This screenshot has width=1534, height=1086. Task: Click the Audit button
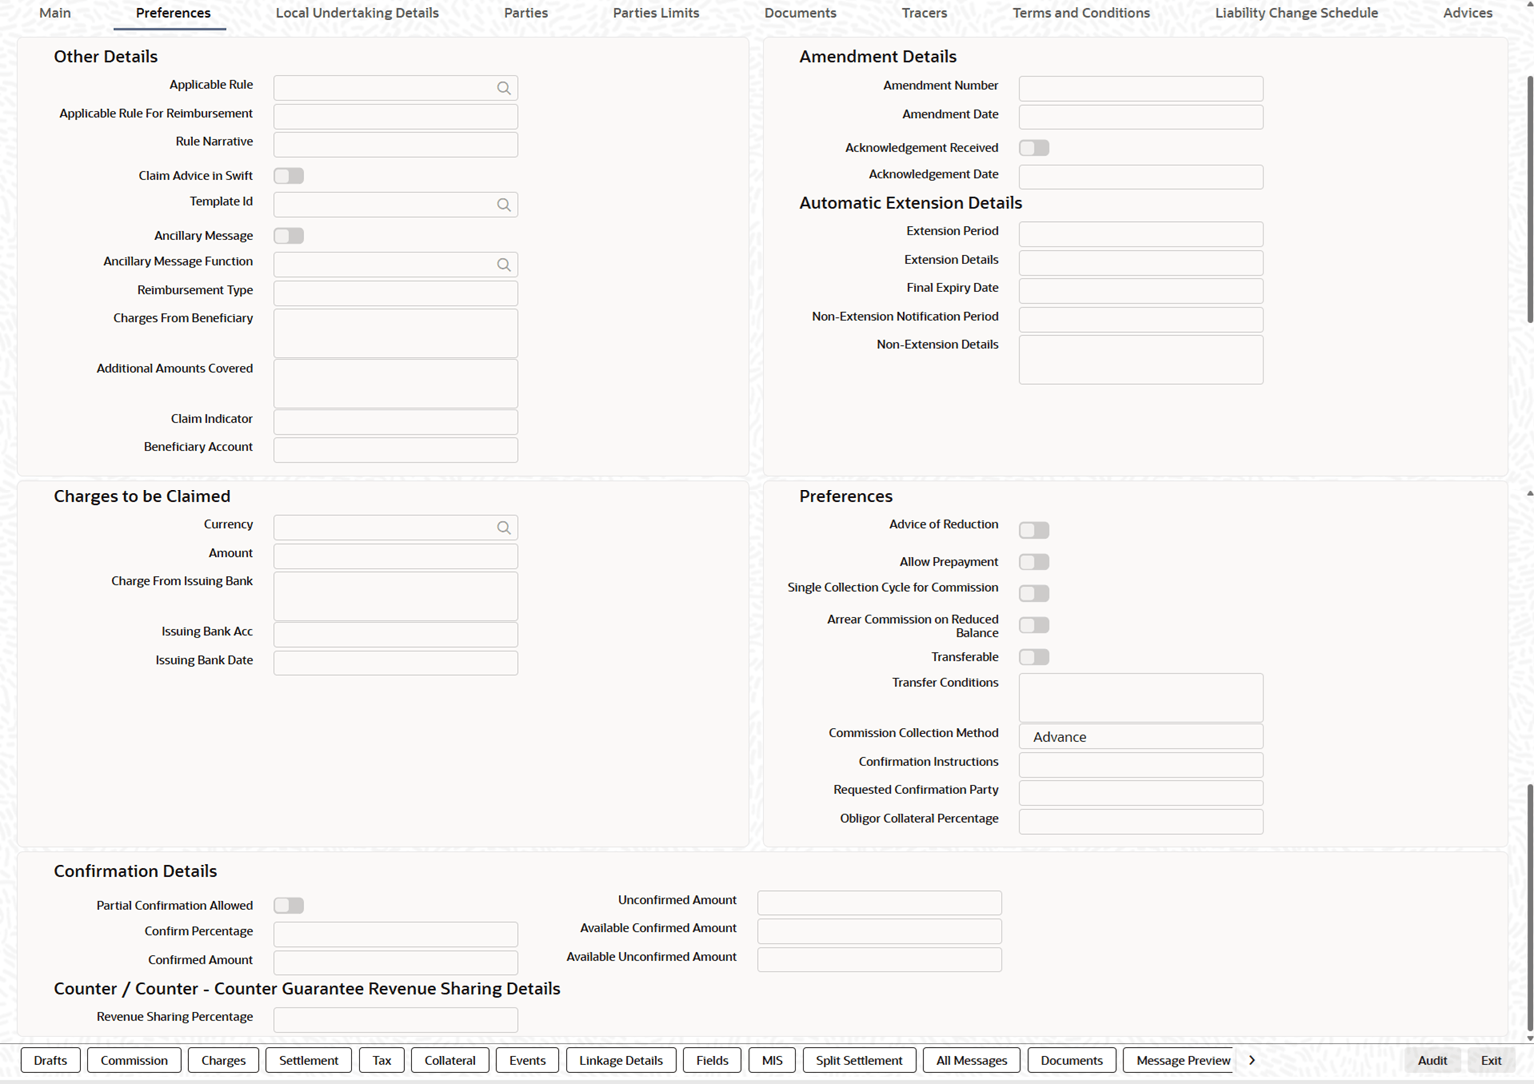[x=1432, y=1060]
